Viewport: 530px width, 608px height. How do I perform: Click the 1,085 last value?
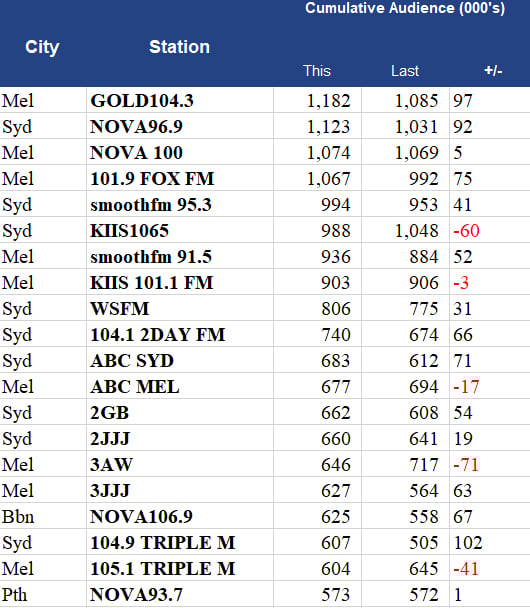pyautogui.click(x=416, y=101)
